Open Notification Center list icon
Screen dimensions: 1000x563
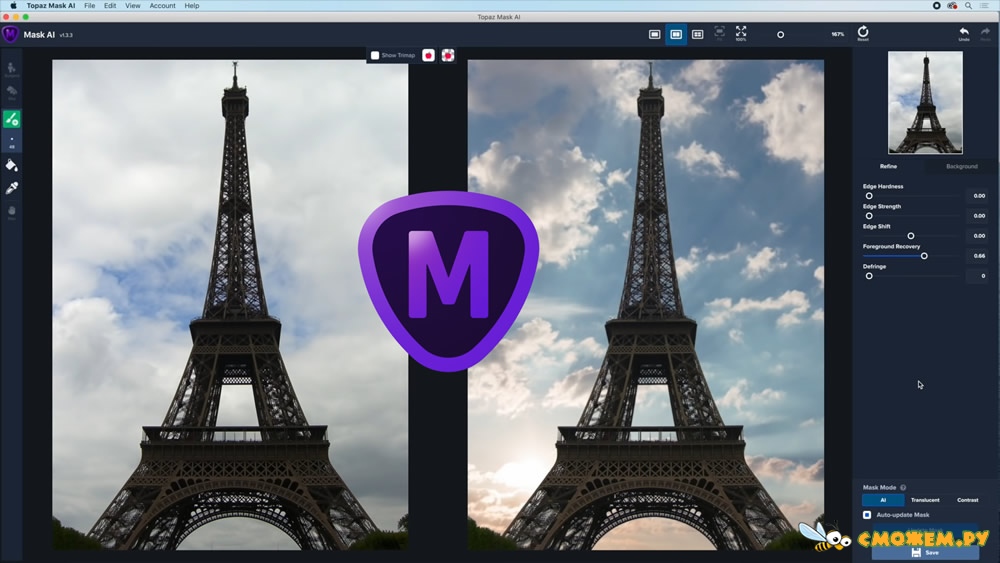[x=985, y=6]
